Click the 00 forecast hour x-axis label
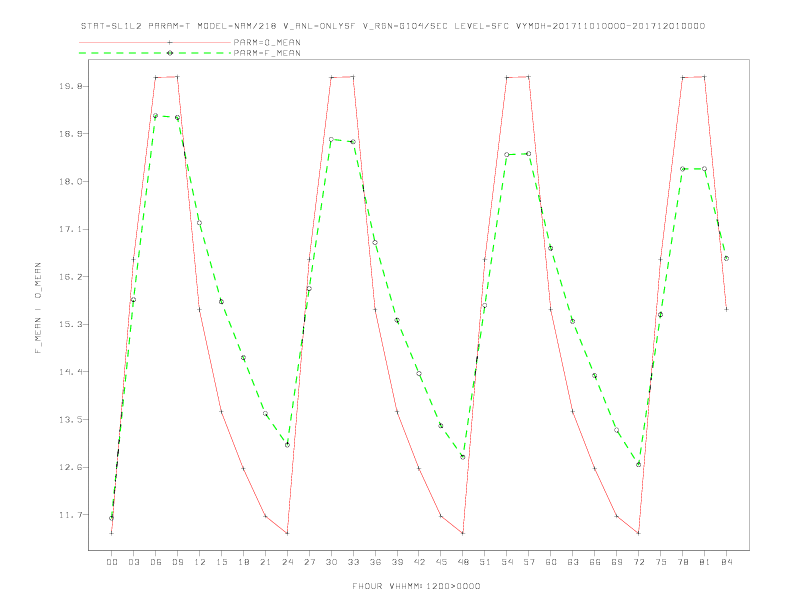This screenshot has height=612, width=792. click(x=112, y=562)
